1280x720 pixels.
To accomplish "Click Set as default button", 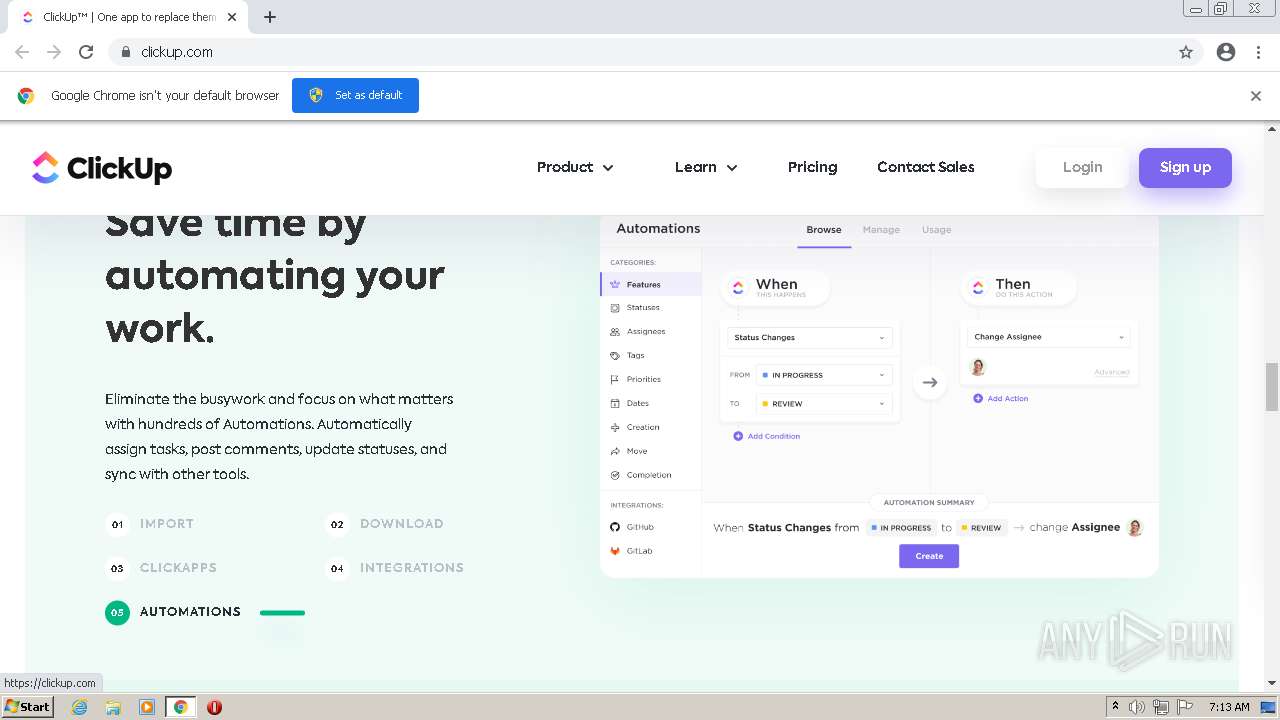I will [355, 95].
